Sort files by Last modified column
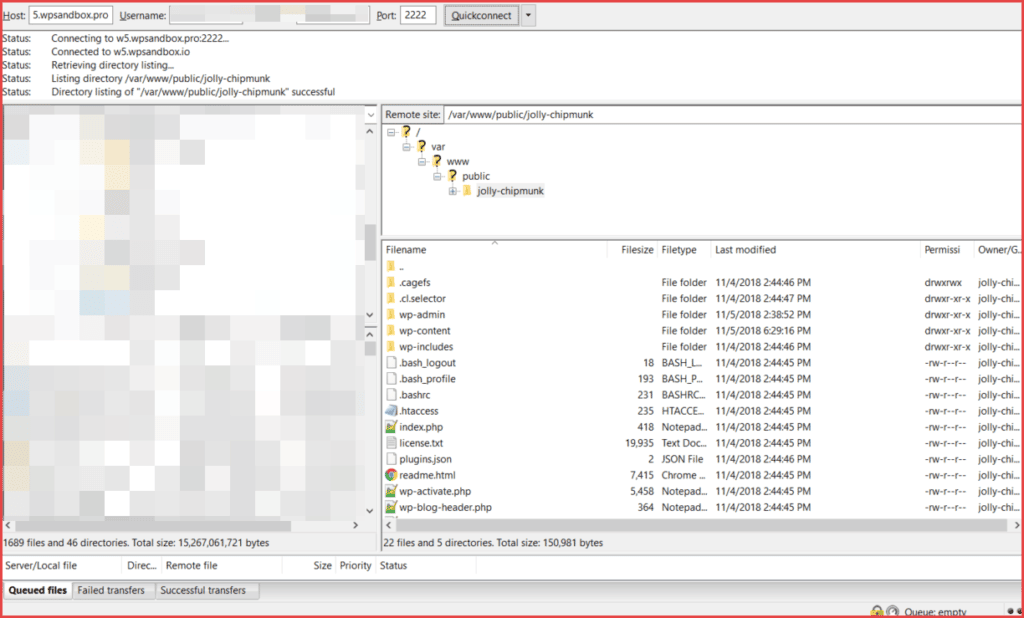The image size is (1024, 618). (x=745, y=250)
